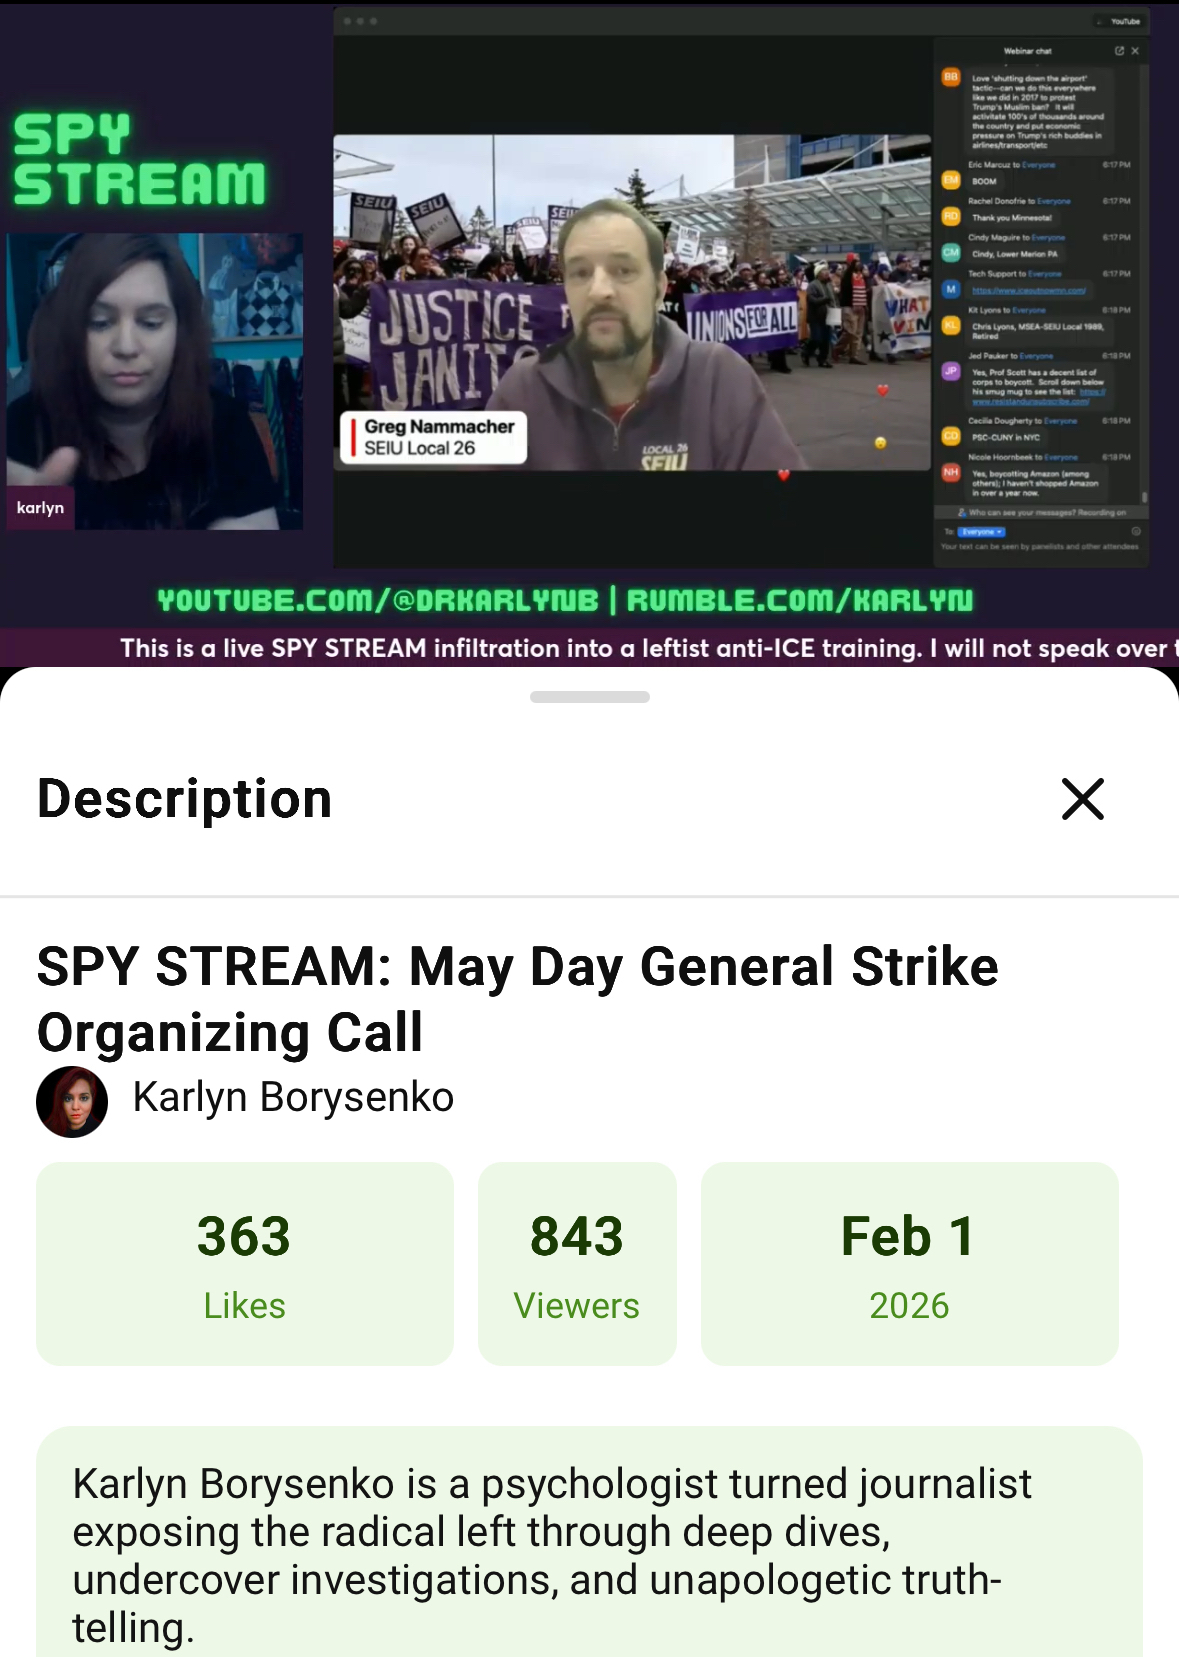The height and width of the screenshot is (1657, 1179).
Task: Select the YouTube tab in shared window
Action: tap(1121, 21)
